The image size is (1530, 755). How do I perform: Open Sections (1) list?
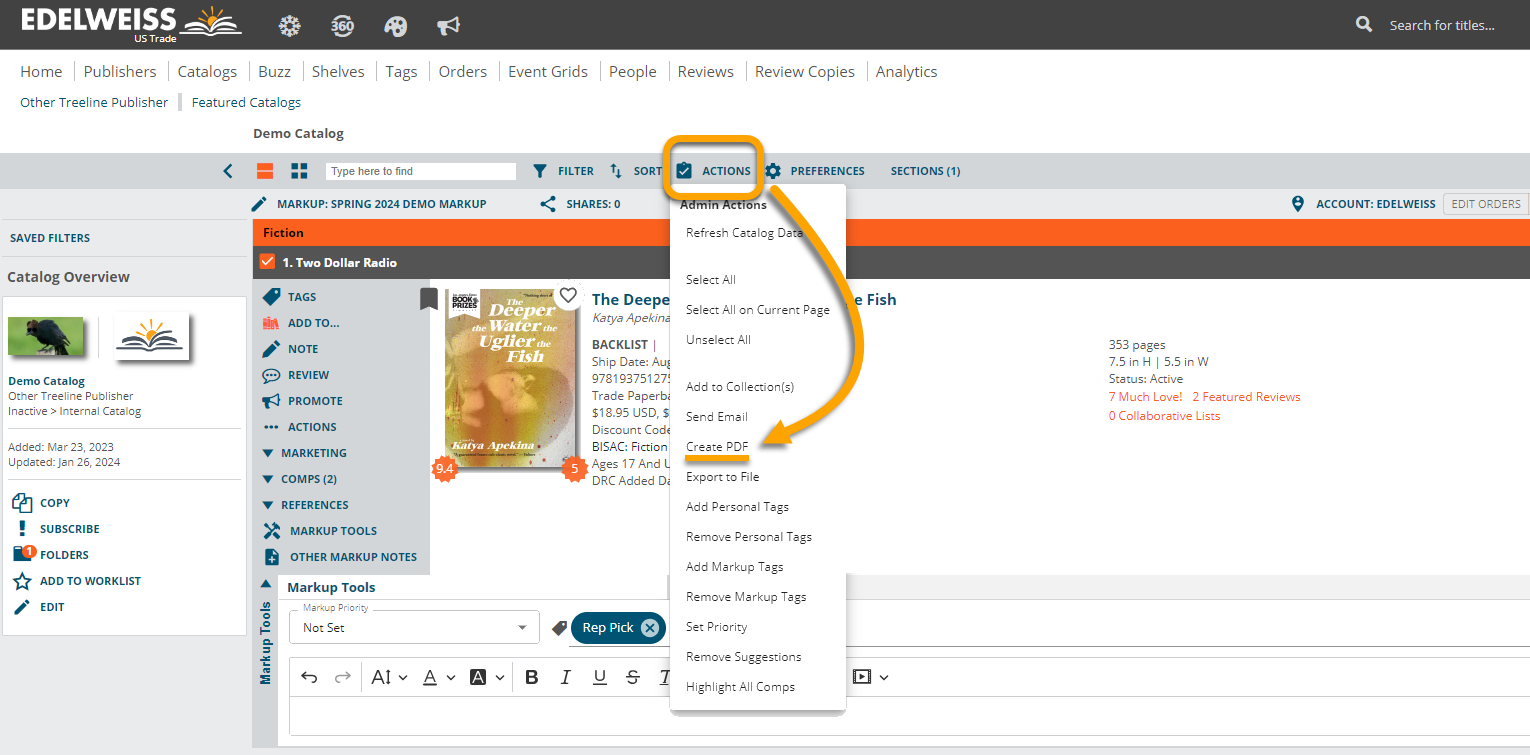[925, 171]
